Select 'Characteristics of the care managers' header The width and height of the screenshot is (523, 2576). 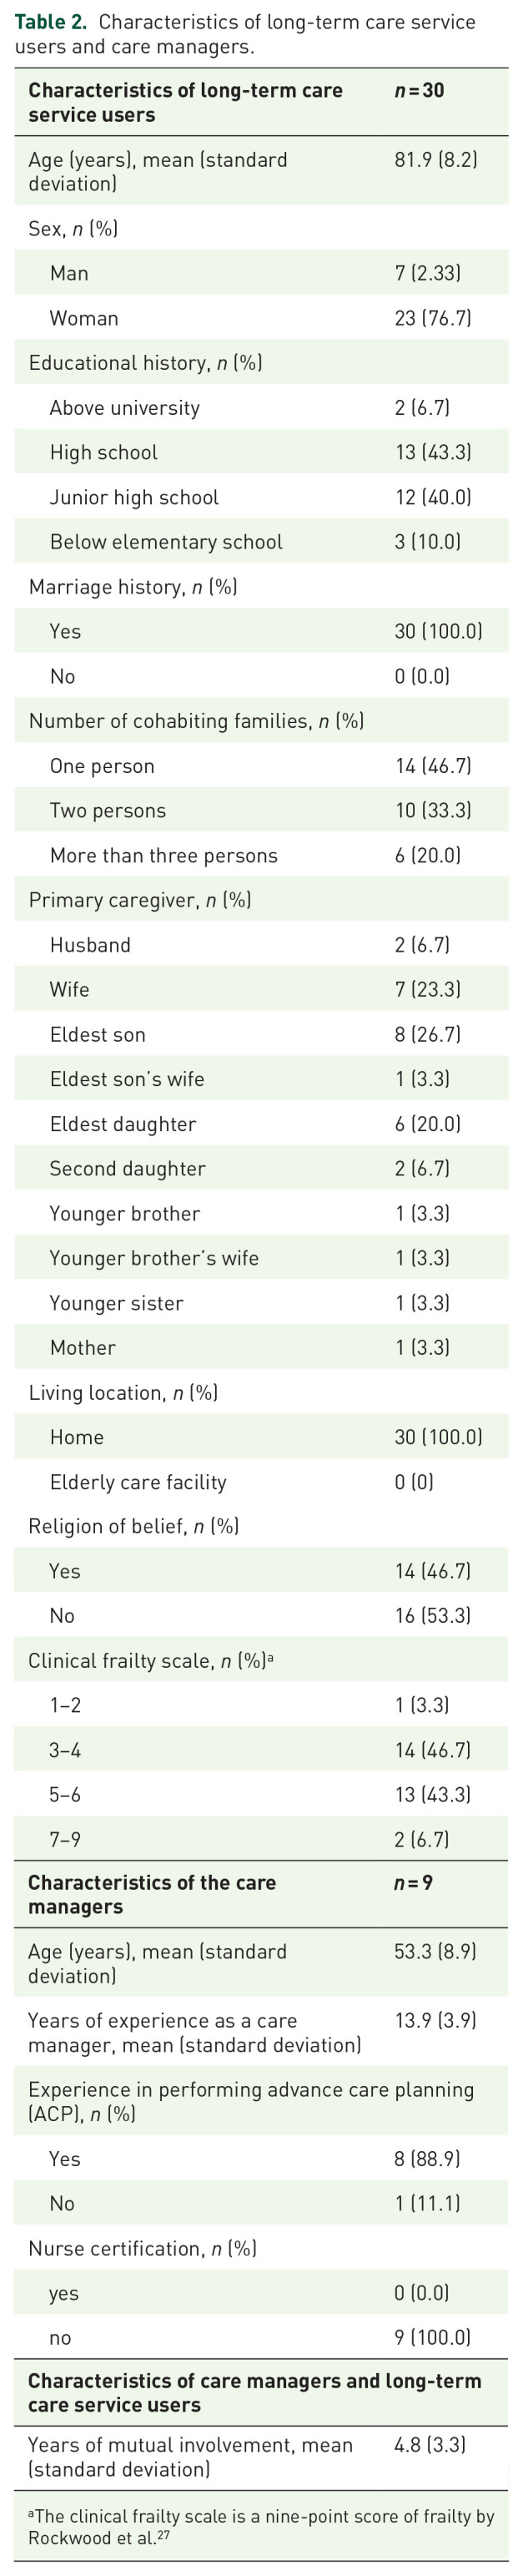[x=151, y=1895]
